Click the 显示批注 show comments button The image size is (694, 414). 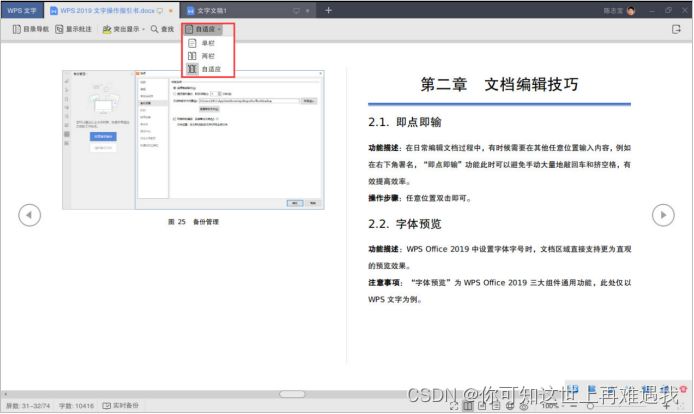[73, 29]
